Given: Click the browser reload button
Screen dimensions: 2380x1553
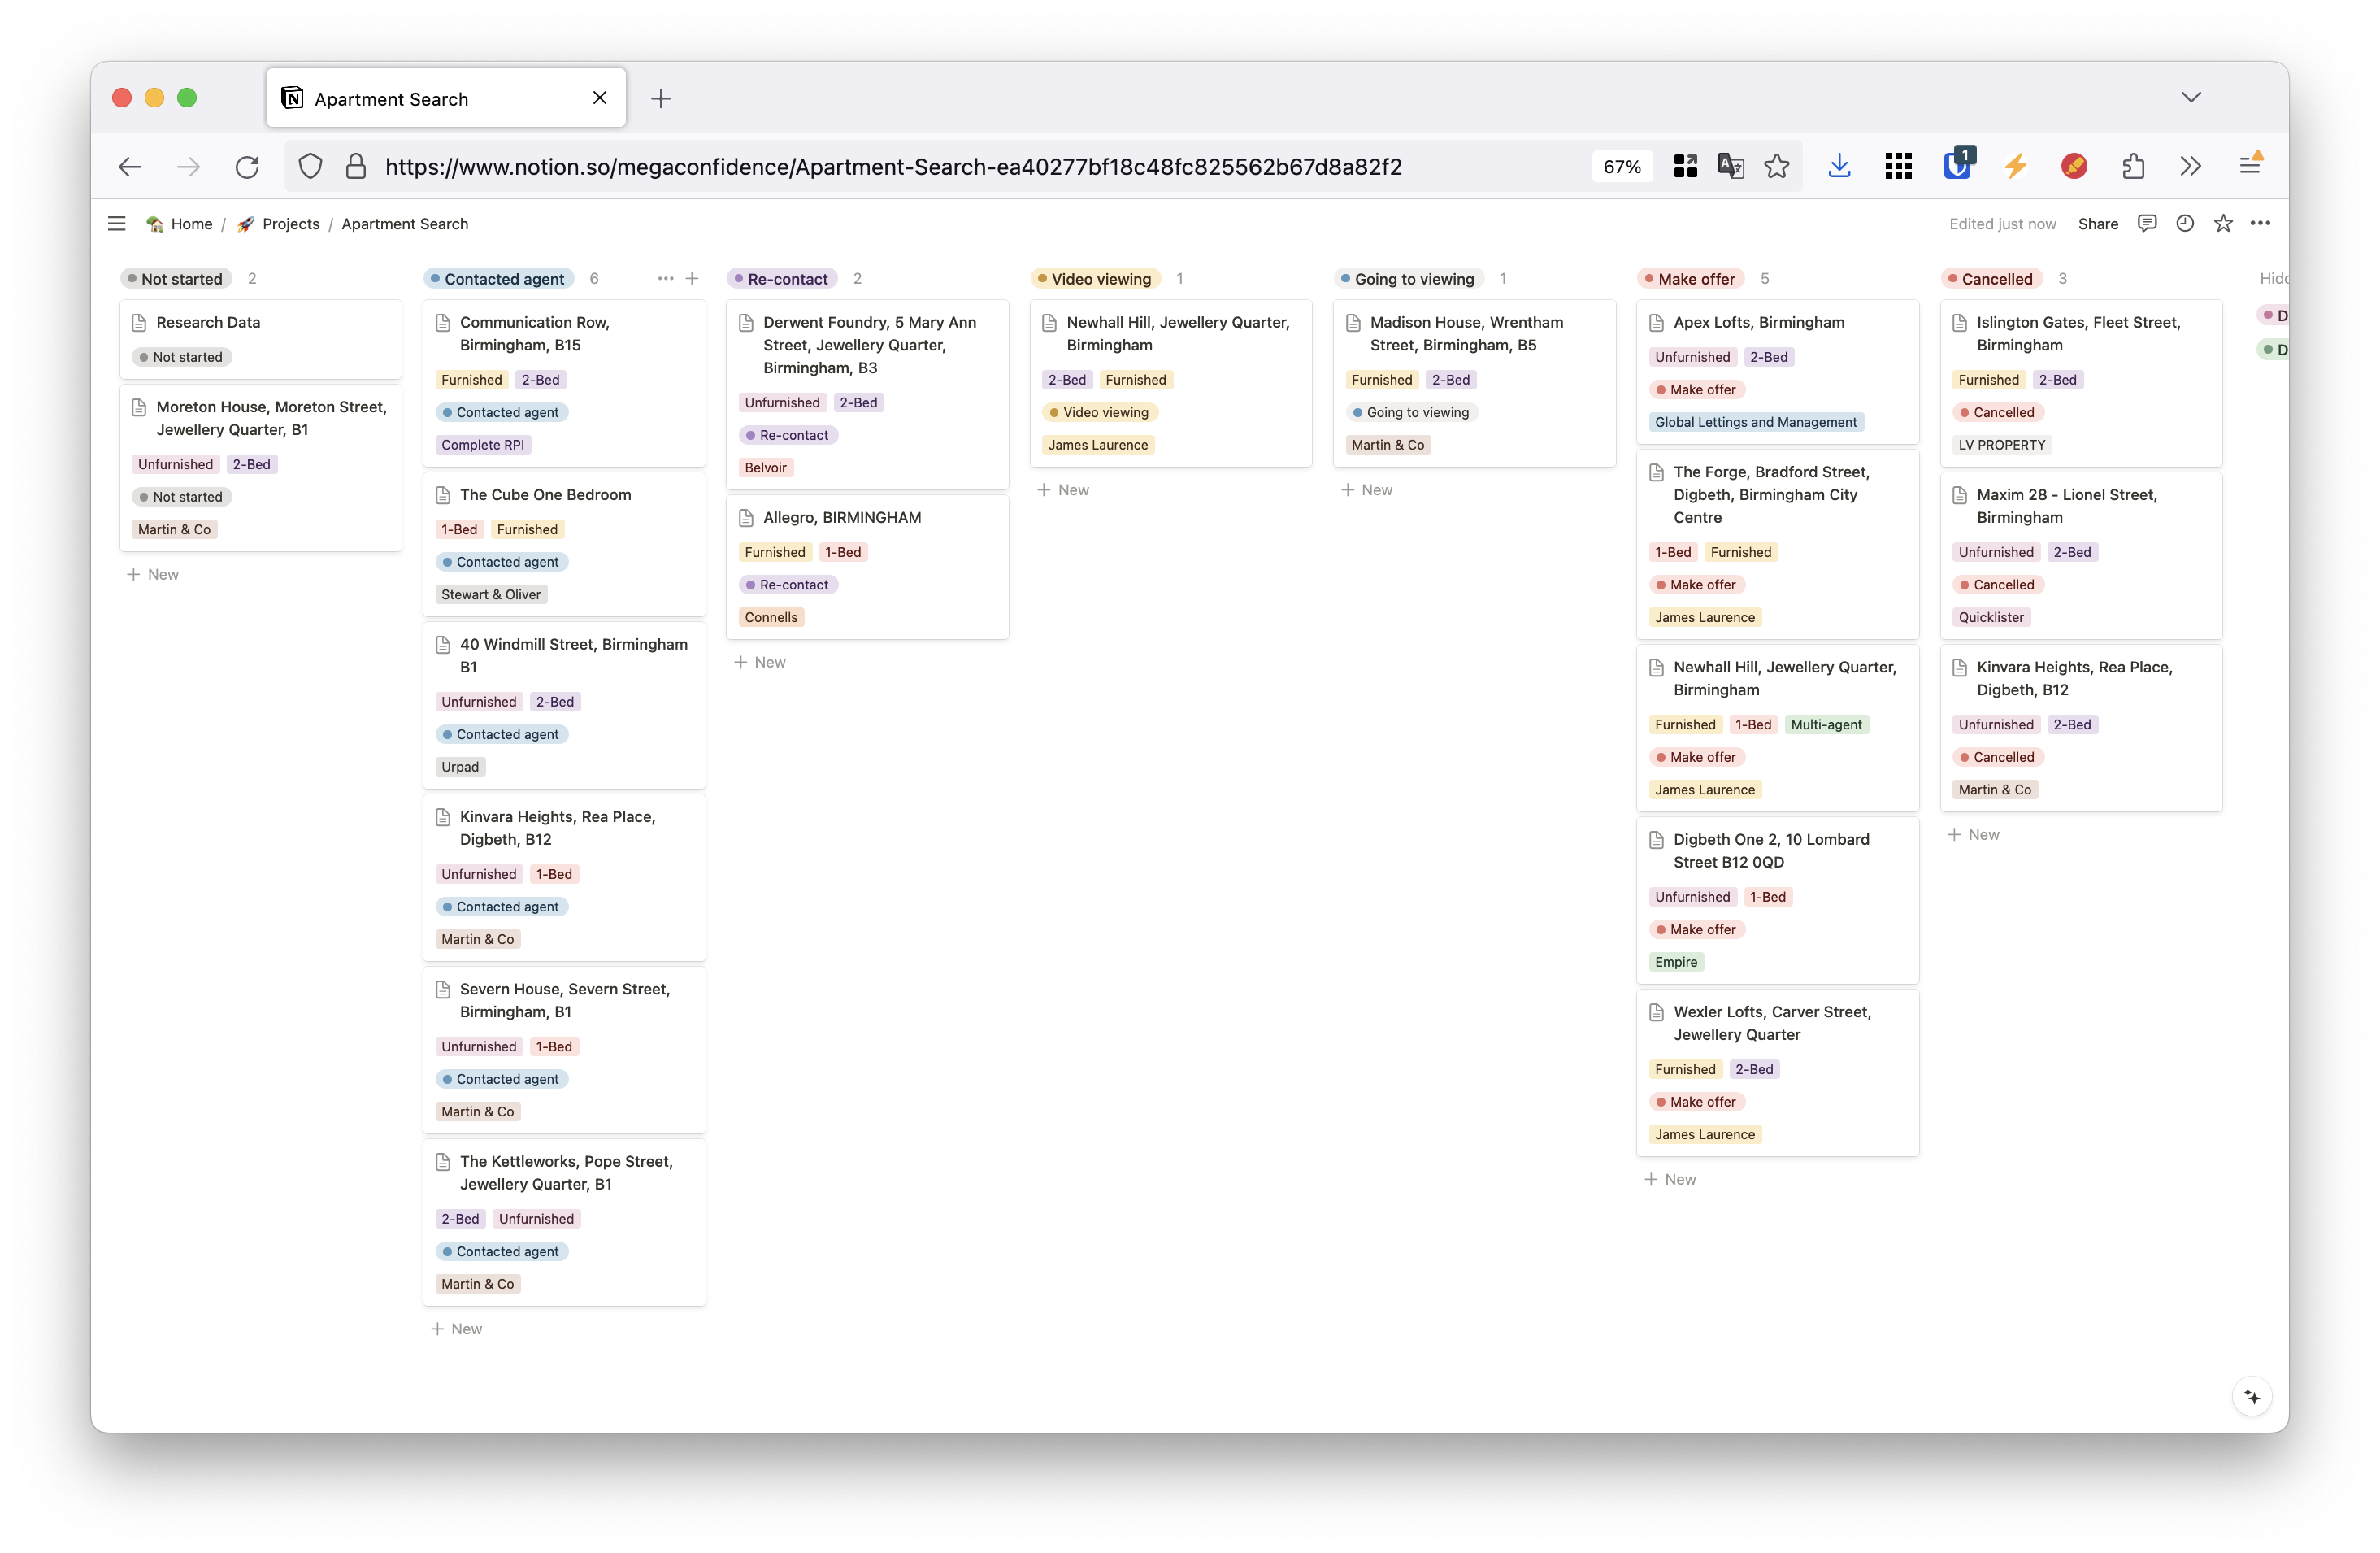Looking at the screenshot, I should 247,167.
